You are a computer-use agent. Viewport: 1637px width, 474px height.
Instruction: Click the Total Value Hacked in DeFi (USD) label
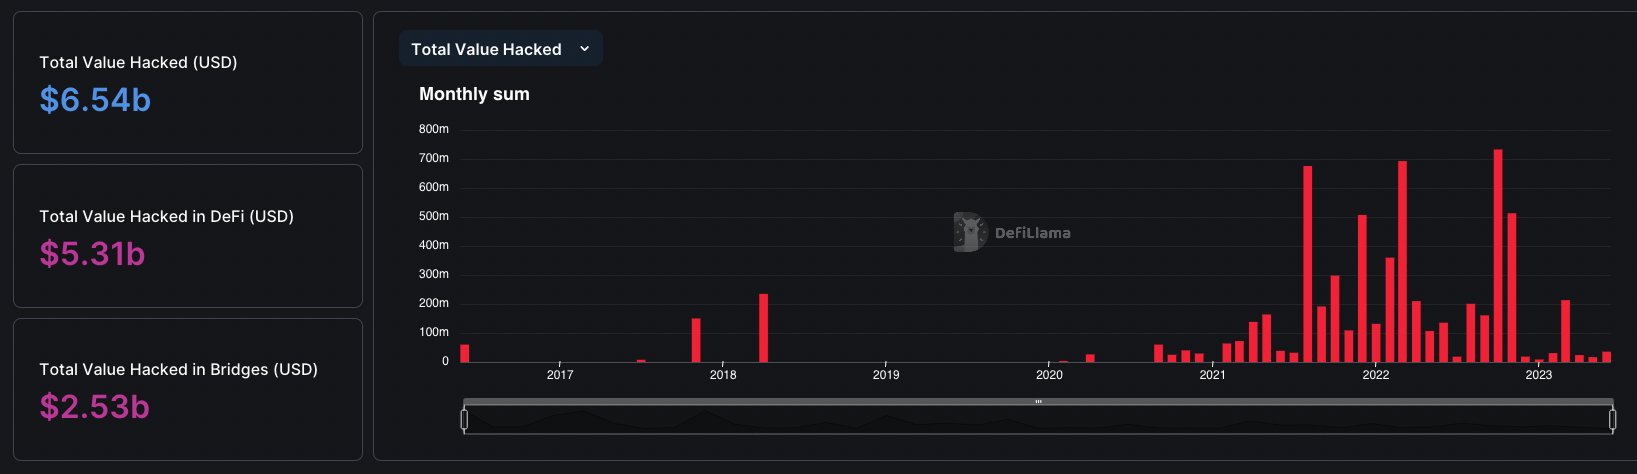(x=166, y=216)
